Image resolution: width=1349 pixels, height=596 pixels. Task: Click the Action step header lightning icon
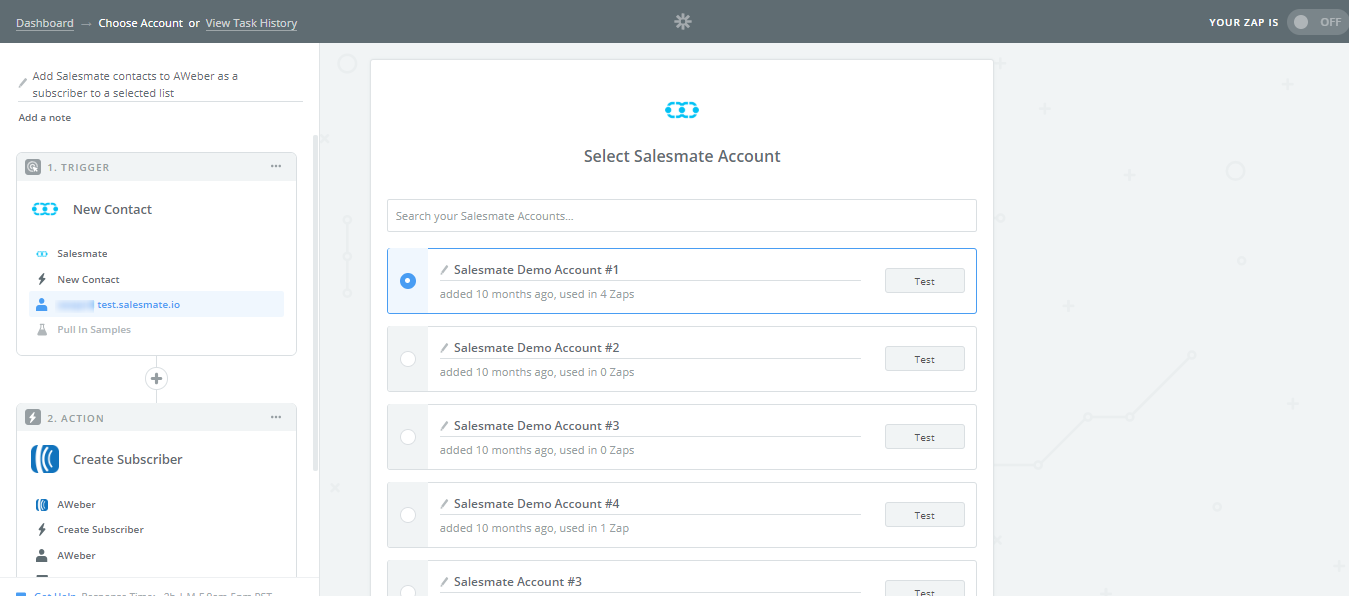[33, 418]
